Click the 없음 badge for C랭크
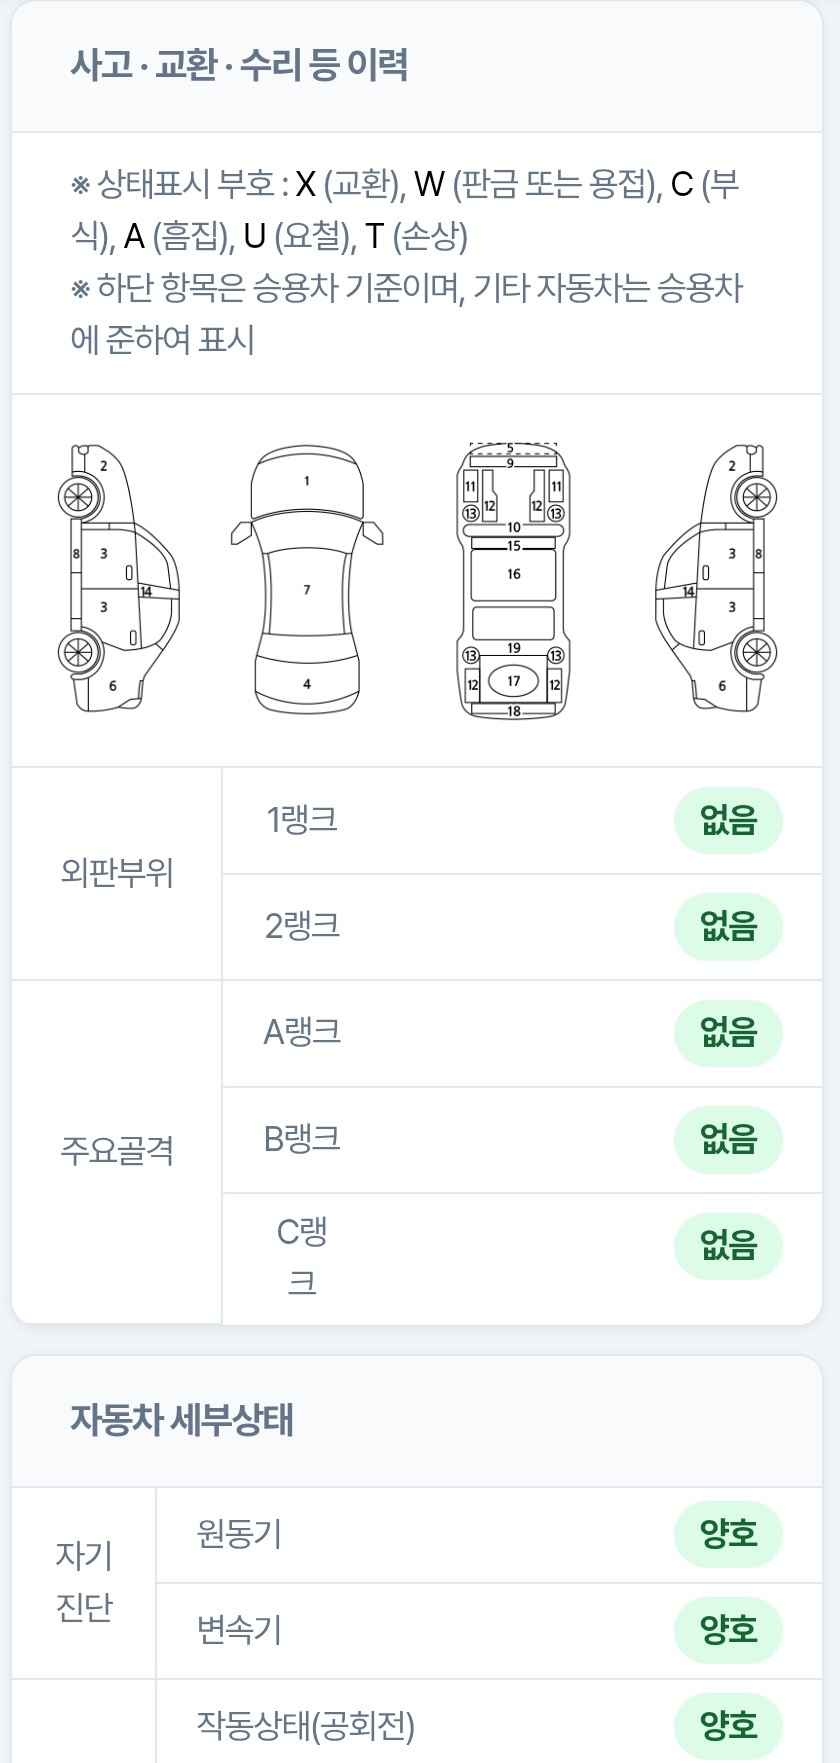840x1763 pixels. pos(728,1246)
